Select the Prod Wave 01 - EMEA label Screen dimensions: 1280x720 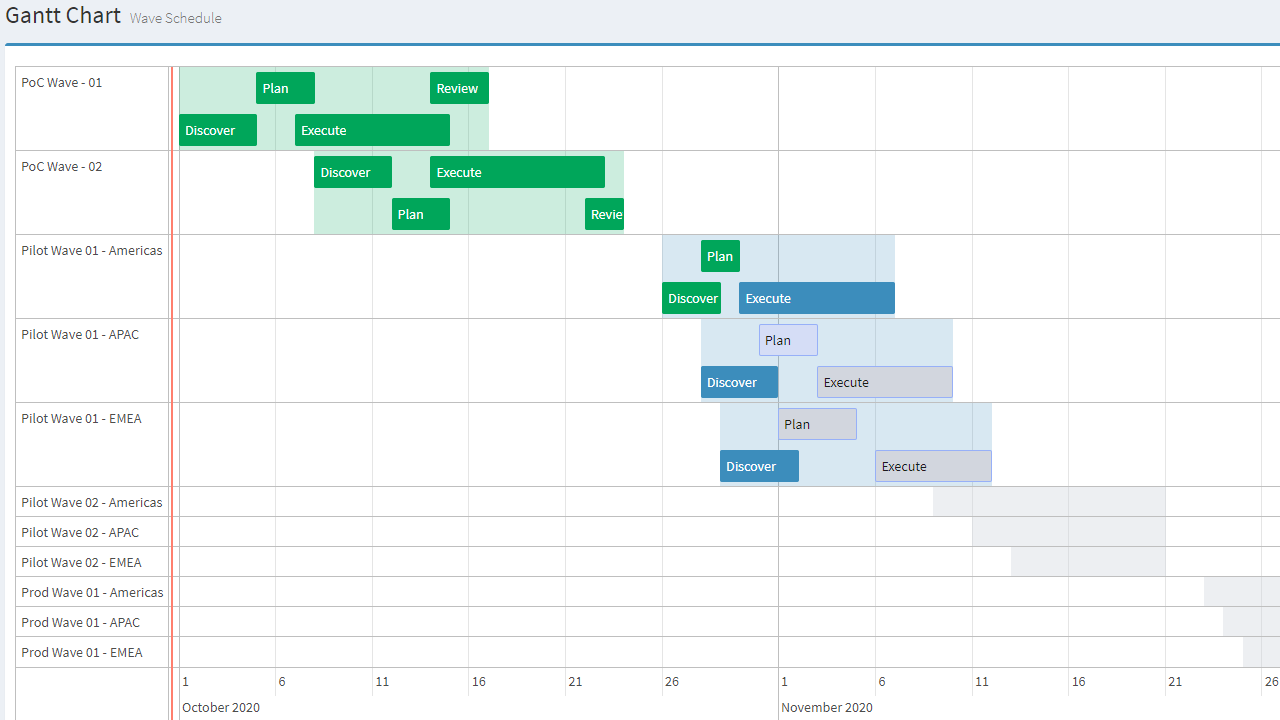click(x=82, y=652)
